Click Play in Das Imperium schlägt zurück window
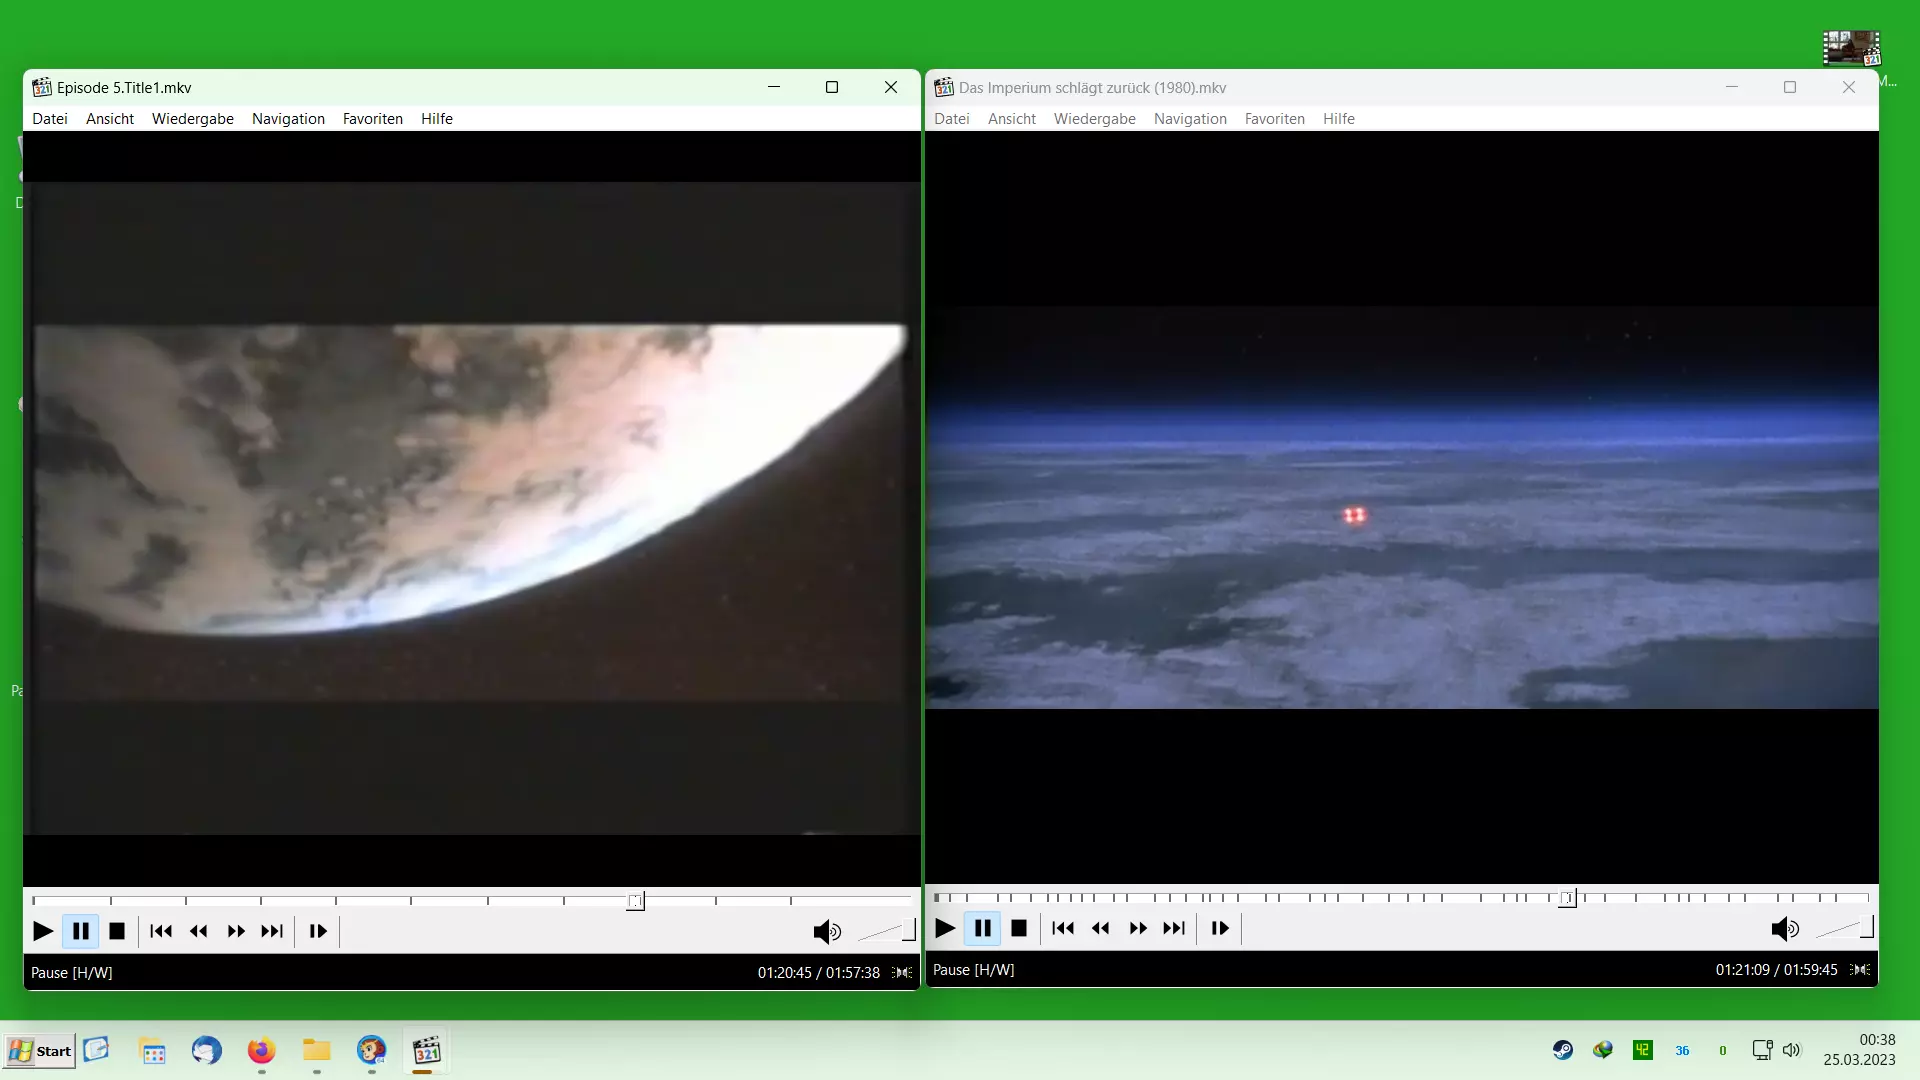The height and width of the screenshot is (1080, 1920). pos(945,928)
